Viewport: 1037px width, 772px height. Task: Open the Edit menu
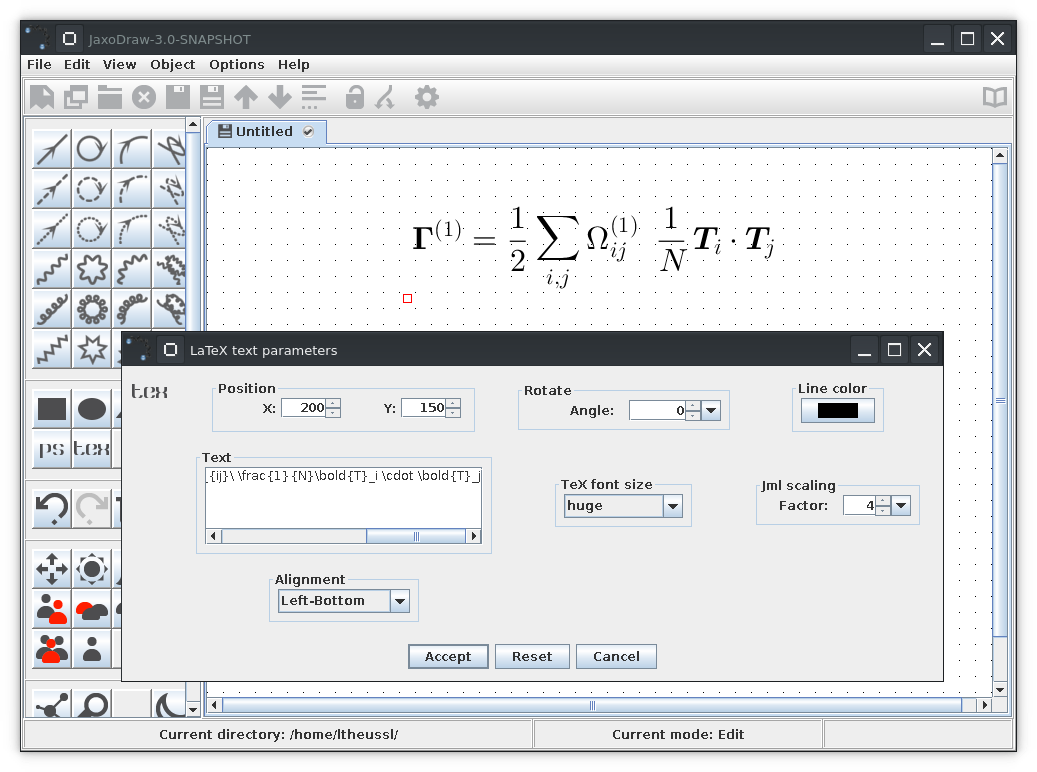click(77, 64)
